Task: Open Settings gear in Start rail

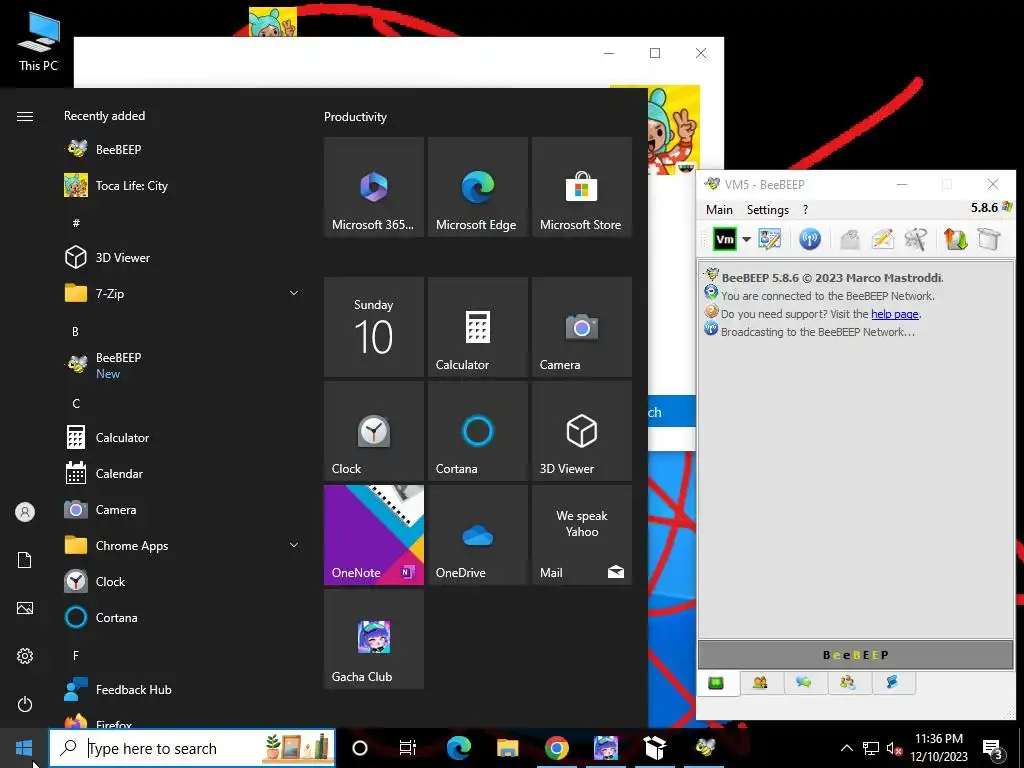Action: pyautogui.click(x=25, y=656)
